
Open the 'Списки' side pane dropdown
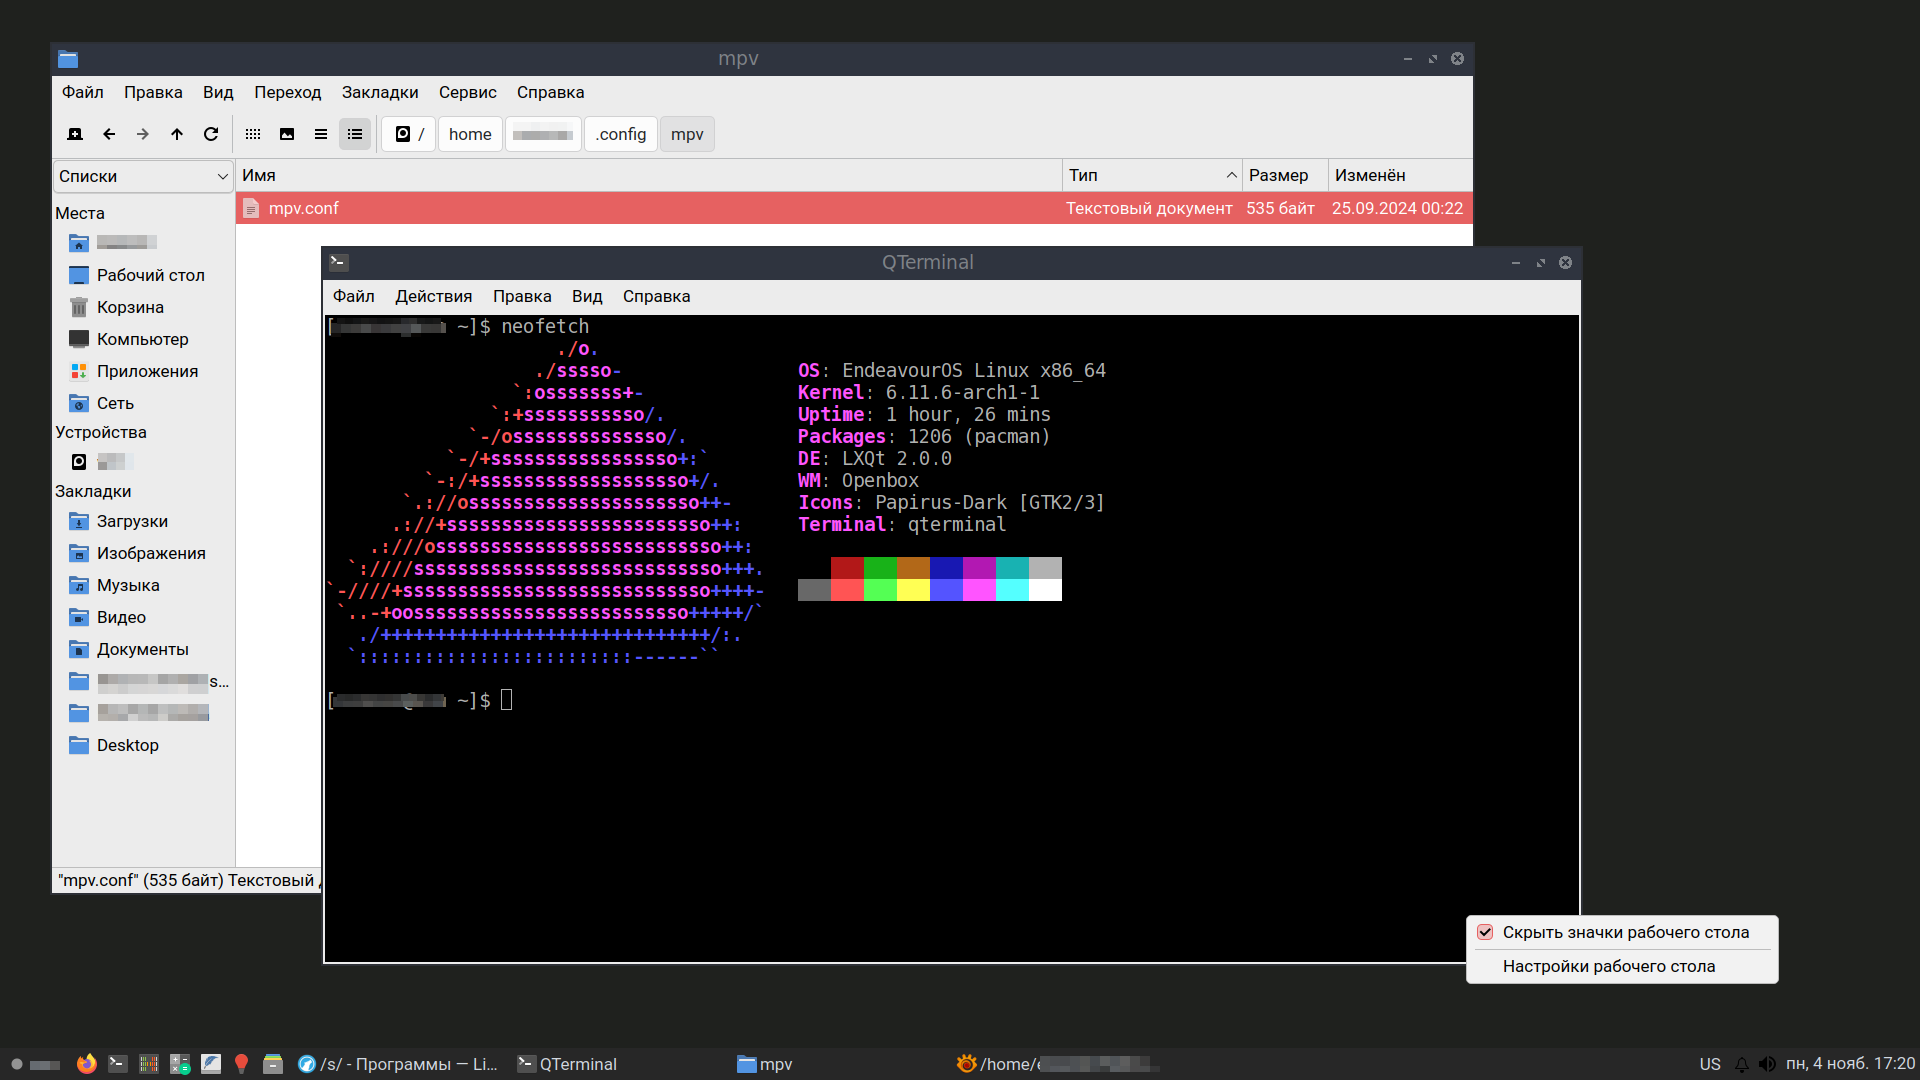tap(143, 176)
